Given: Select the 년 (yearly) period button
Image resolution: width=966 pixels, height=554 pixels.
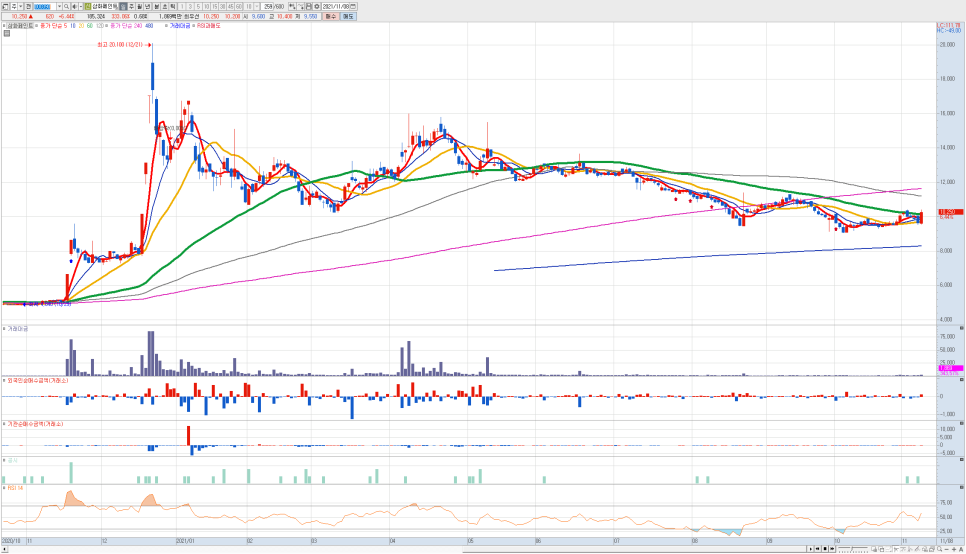Looking at the screenshot, I should [x=148, y=6].
